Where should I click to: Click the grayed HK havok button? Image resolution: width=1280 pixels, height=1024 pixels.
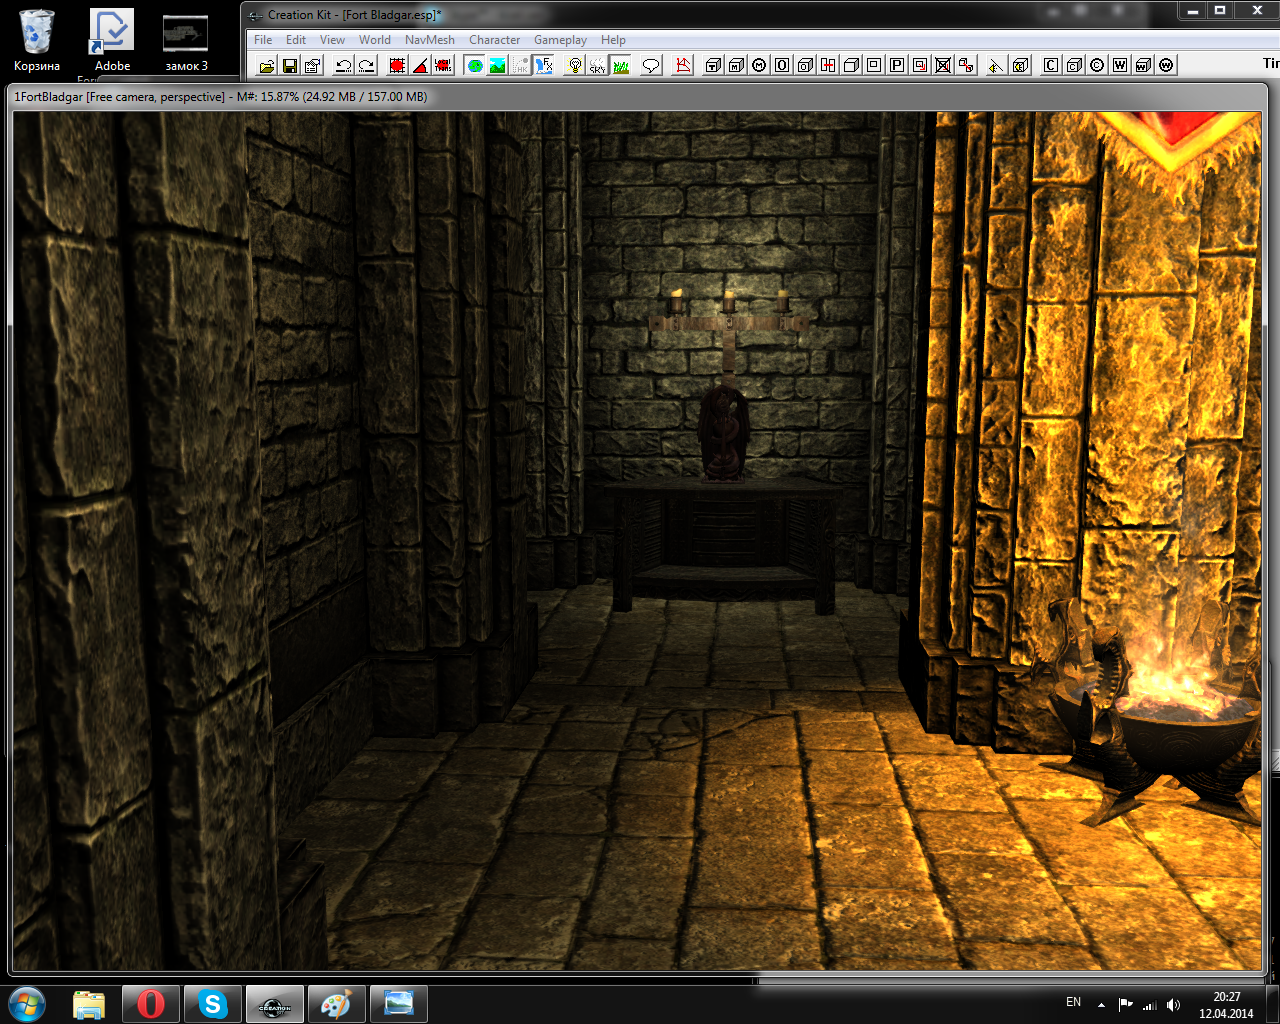(521, 65)
